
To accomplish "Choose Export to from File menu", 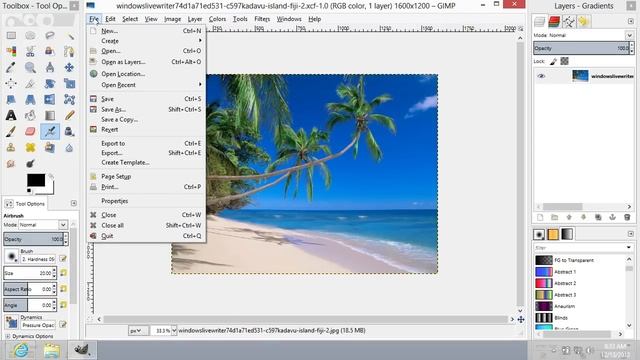I will (146, 143).
